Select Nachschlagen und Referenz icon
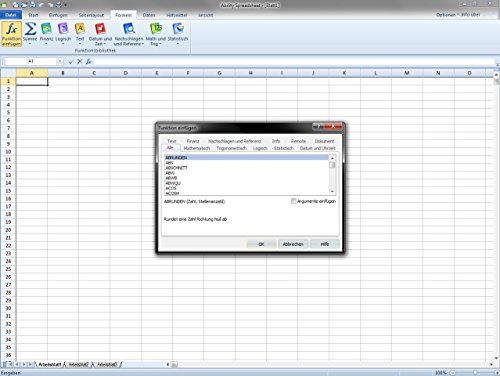 pyautogui.click(x=129, y=29)
